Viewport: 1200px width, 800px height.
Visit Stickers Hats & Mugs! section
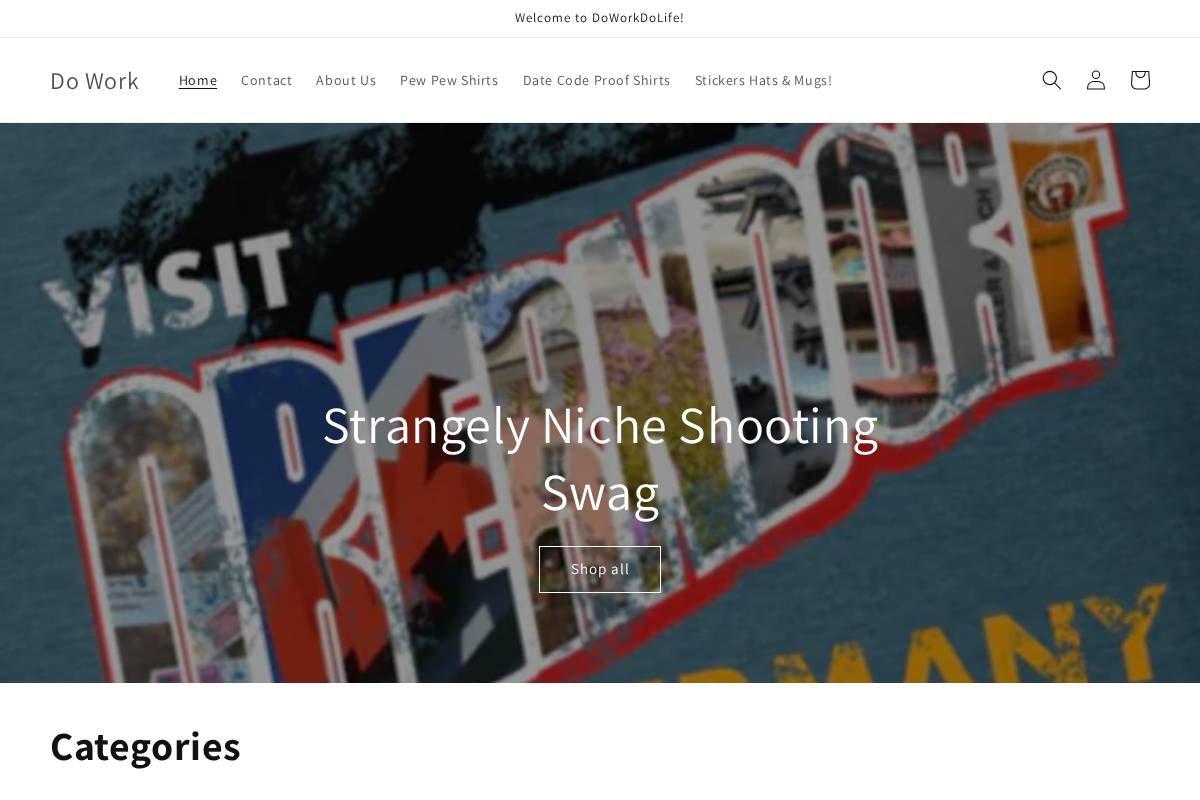coord(763,80)
